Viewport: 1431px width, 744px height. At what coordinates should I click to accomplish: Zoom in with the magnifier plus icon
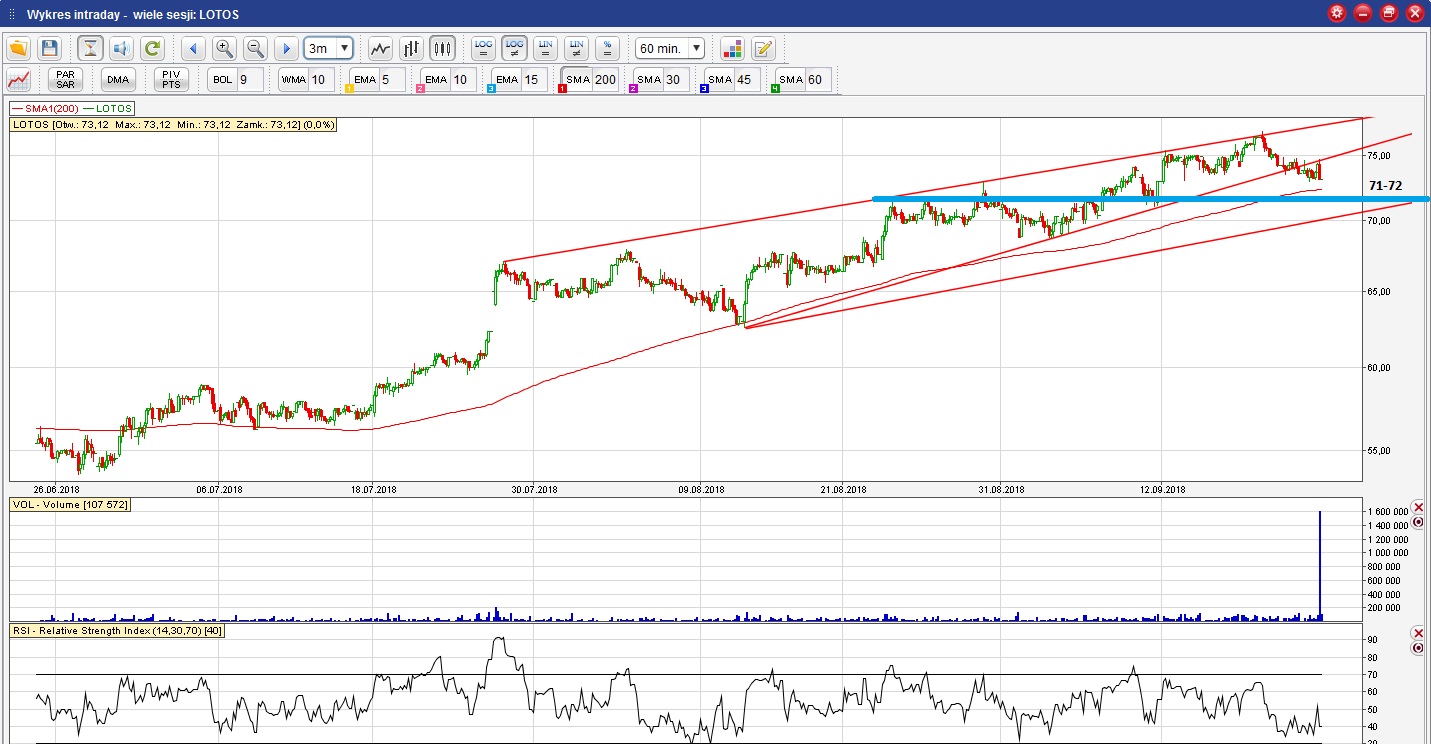224,48
